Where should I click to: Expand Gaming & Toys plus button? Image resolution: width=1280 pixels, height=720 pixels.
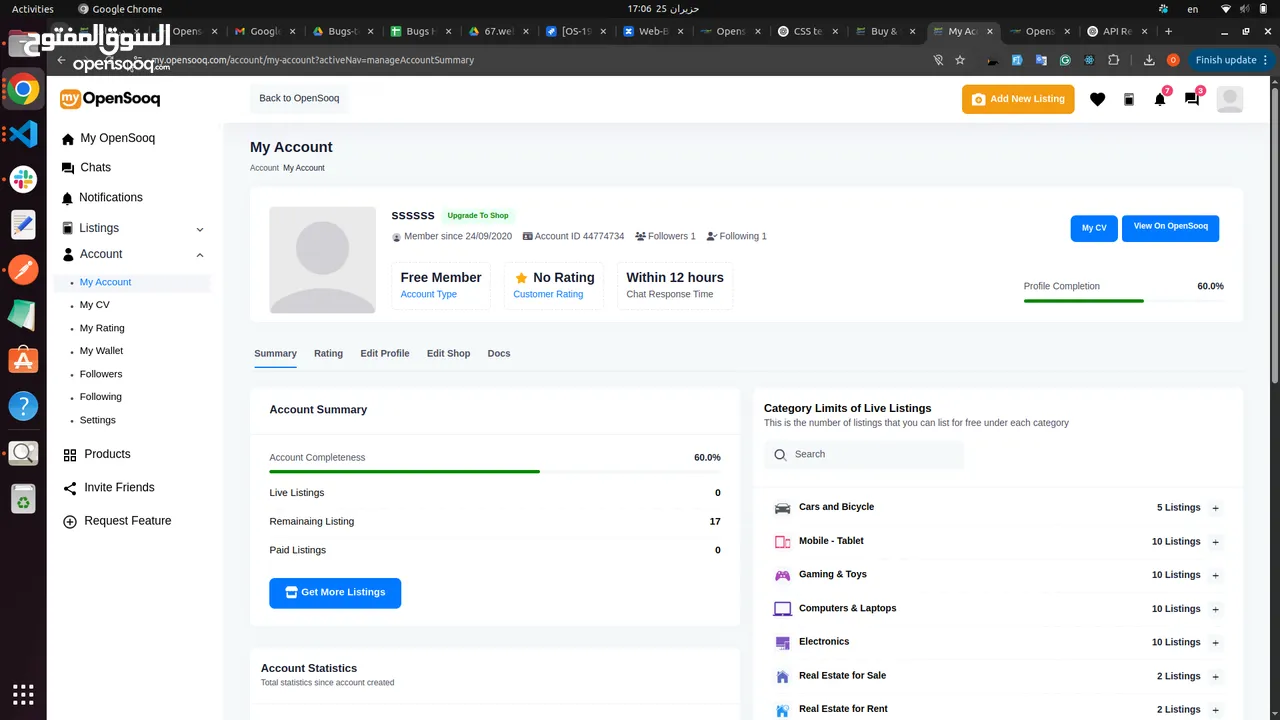(1216, 575)
